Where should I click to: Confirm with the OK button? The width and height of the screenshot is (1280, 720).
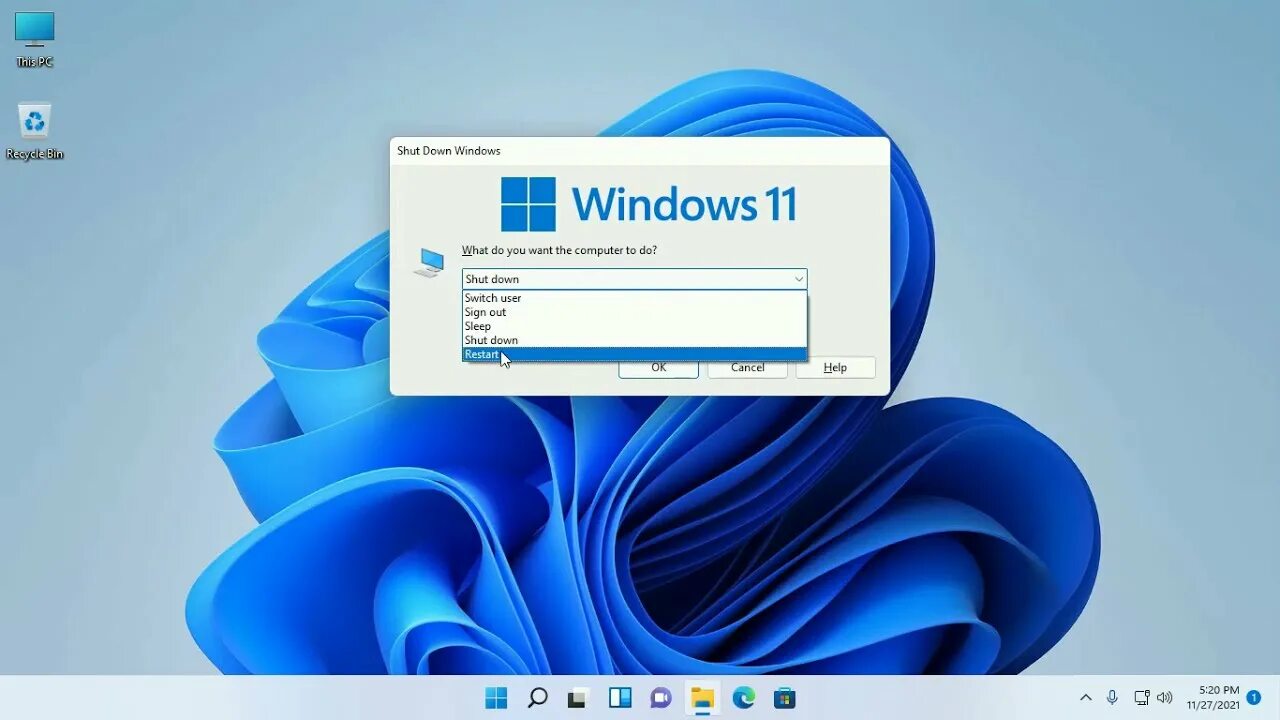coord(658,368)
